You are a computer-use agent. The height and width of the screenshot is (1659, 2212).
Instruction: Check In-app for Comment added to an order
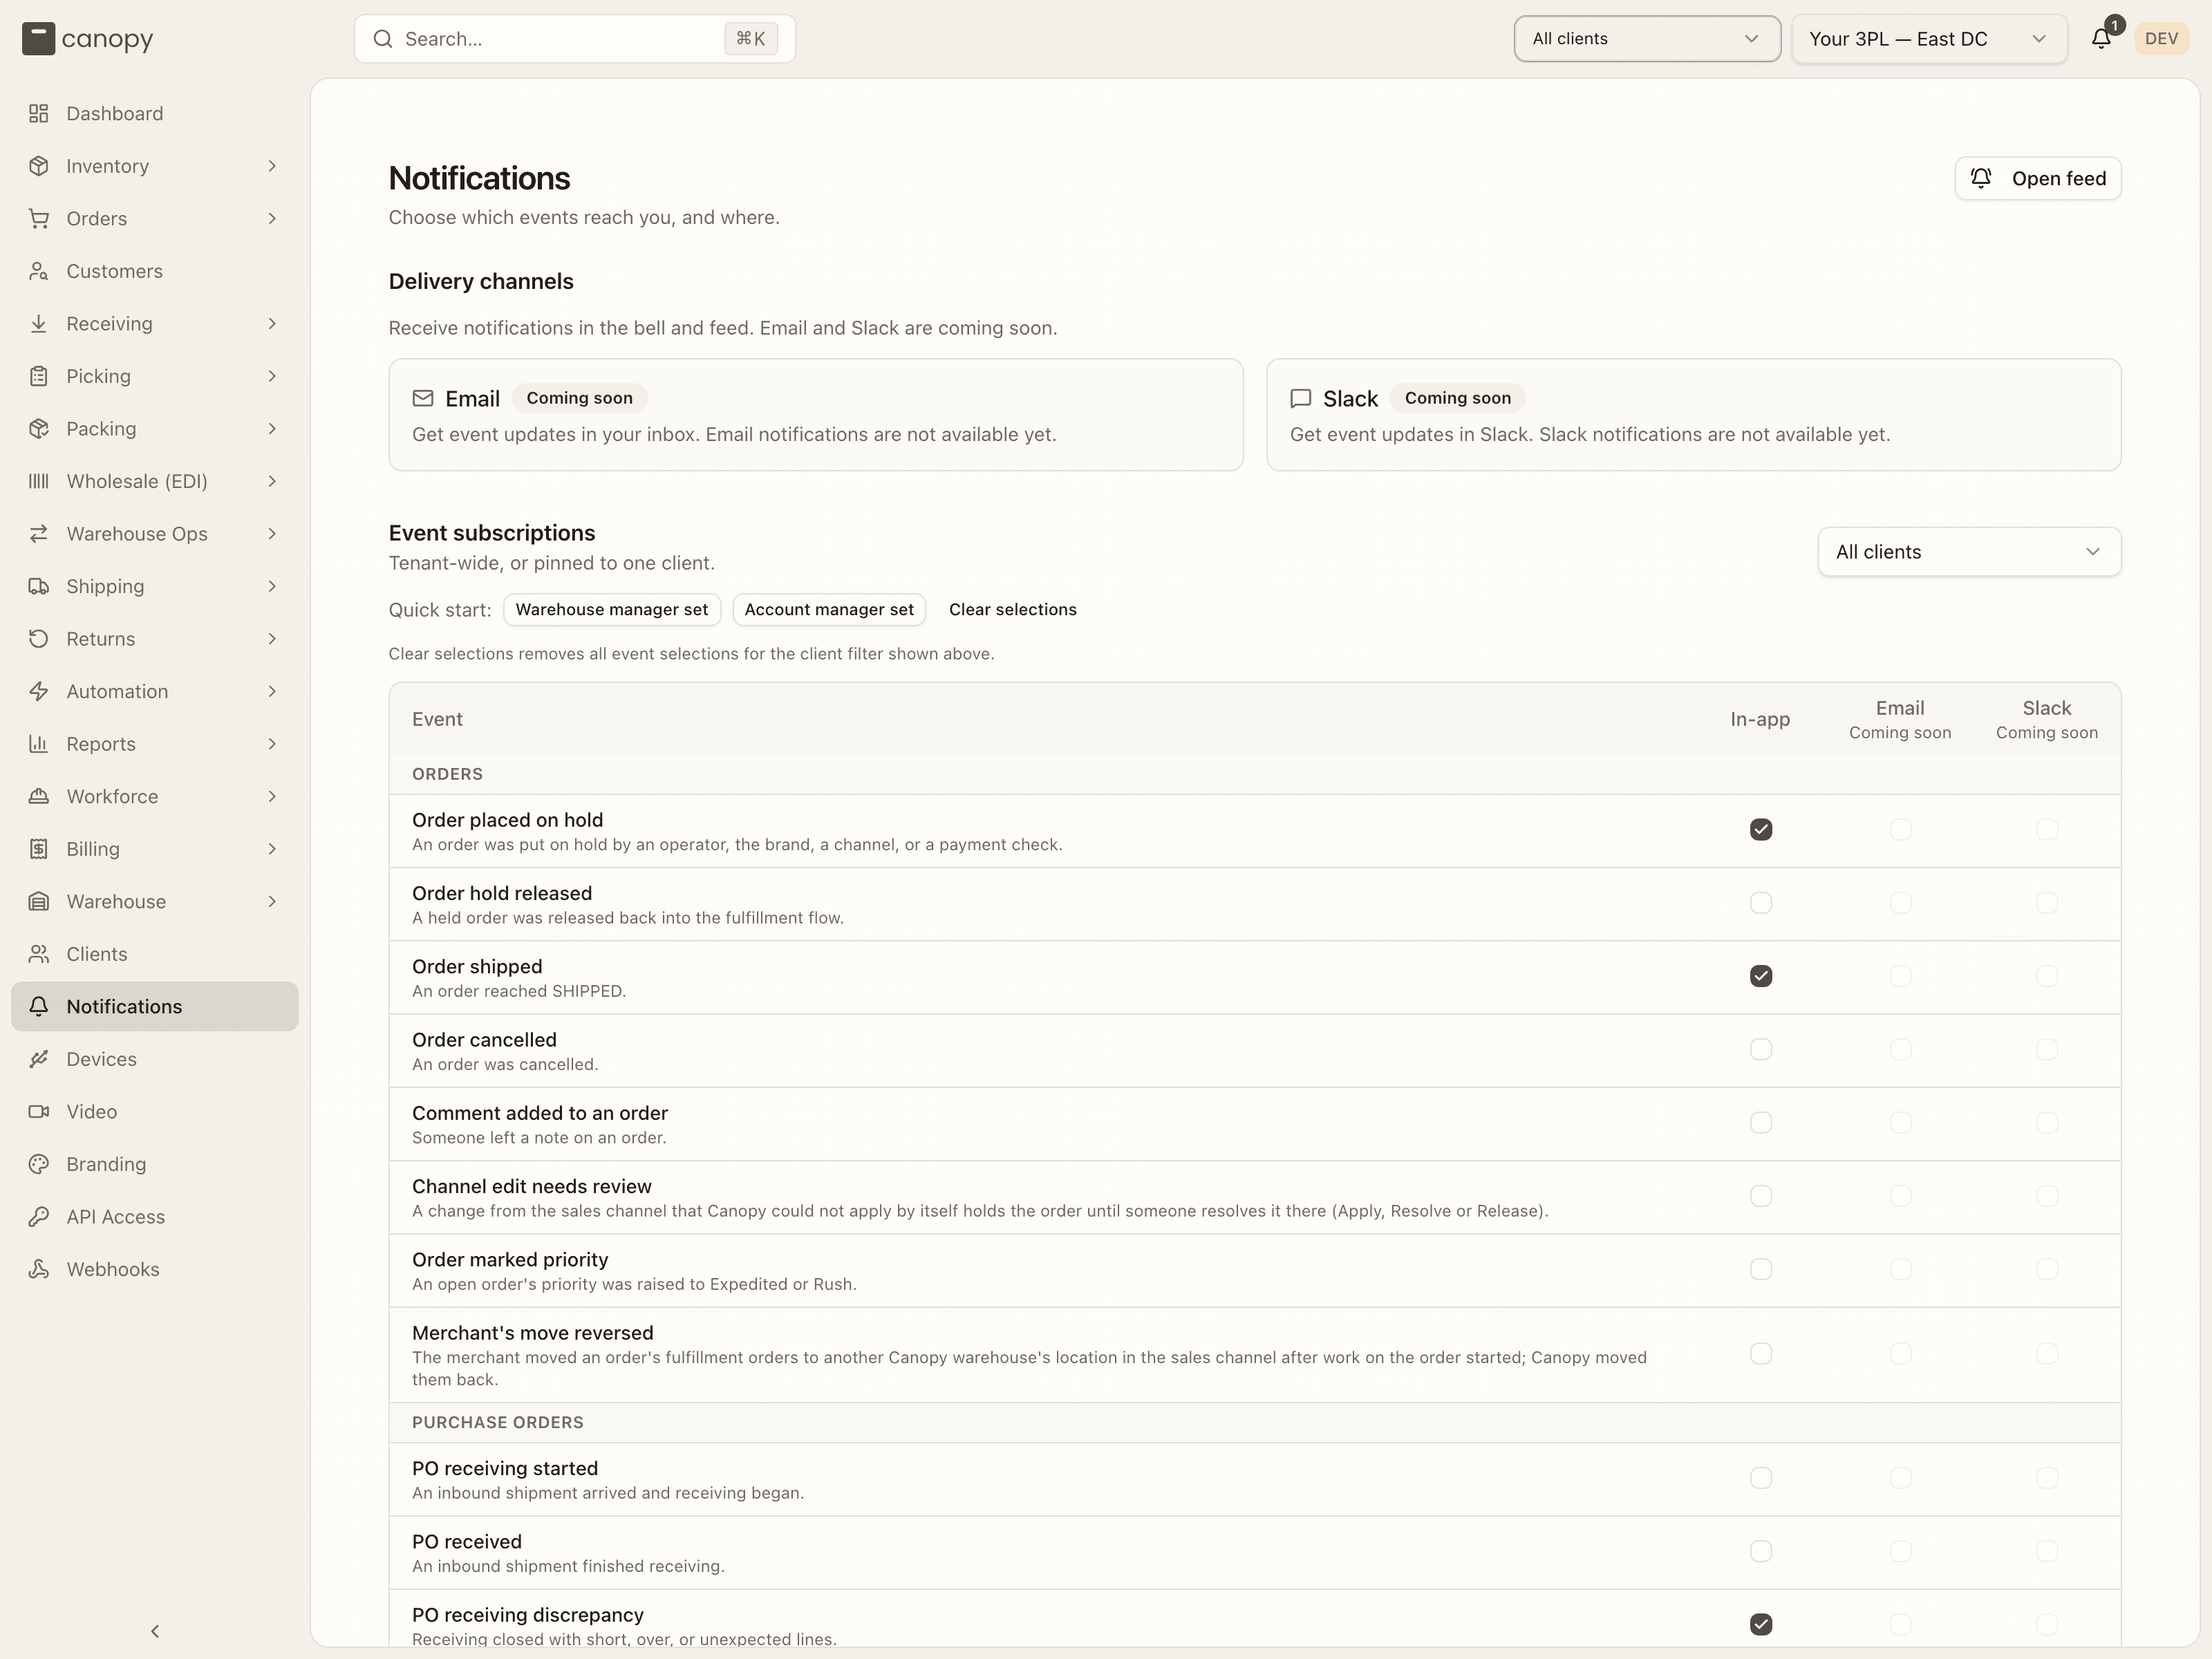1761,1123
